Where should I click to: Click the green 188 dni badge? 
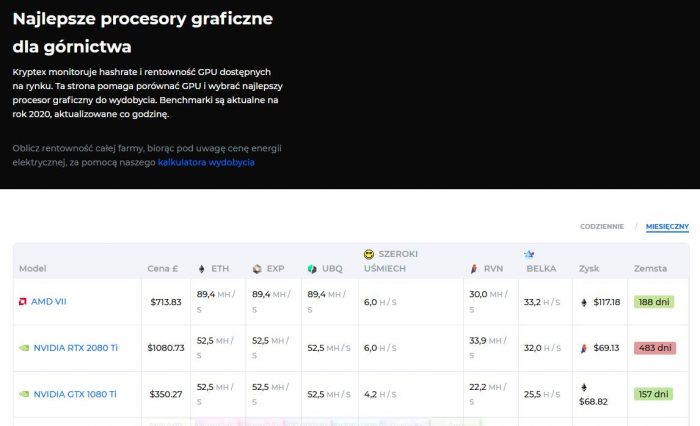coord(654,302)
